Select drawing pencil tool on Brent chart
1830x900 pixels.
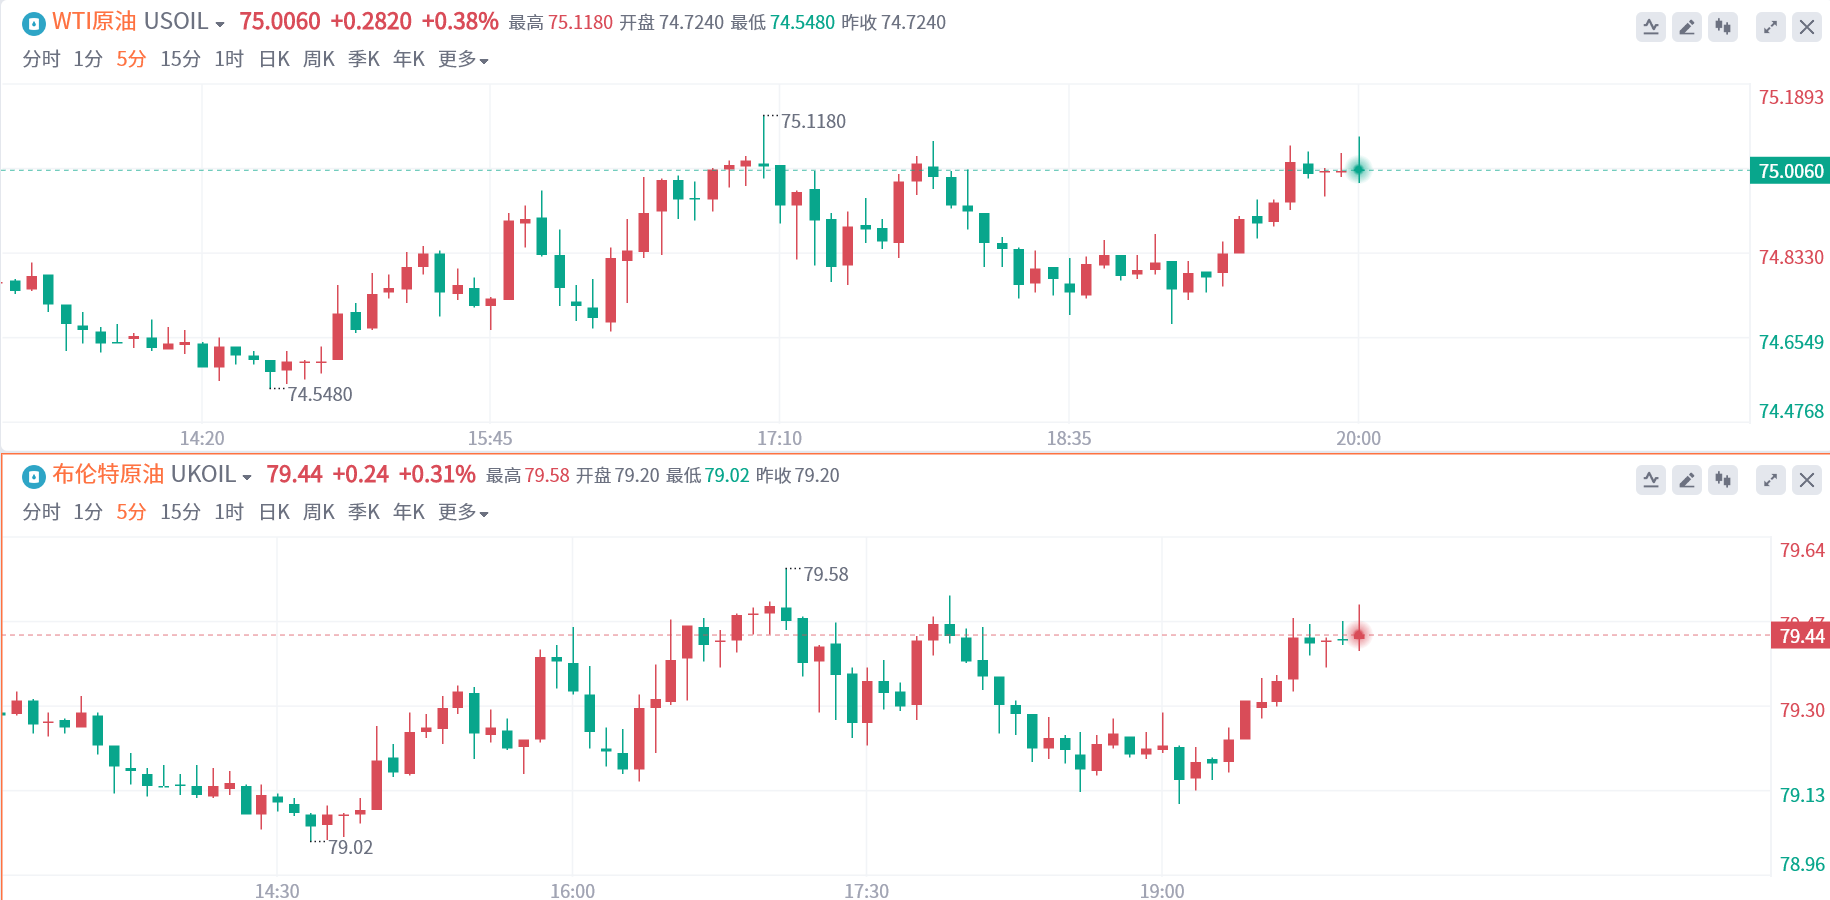pyautogui.click(x=1687, y=480)
